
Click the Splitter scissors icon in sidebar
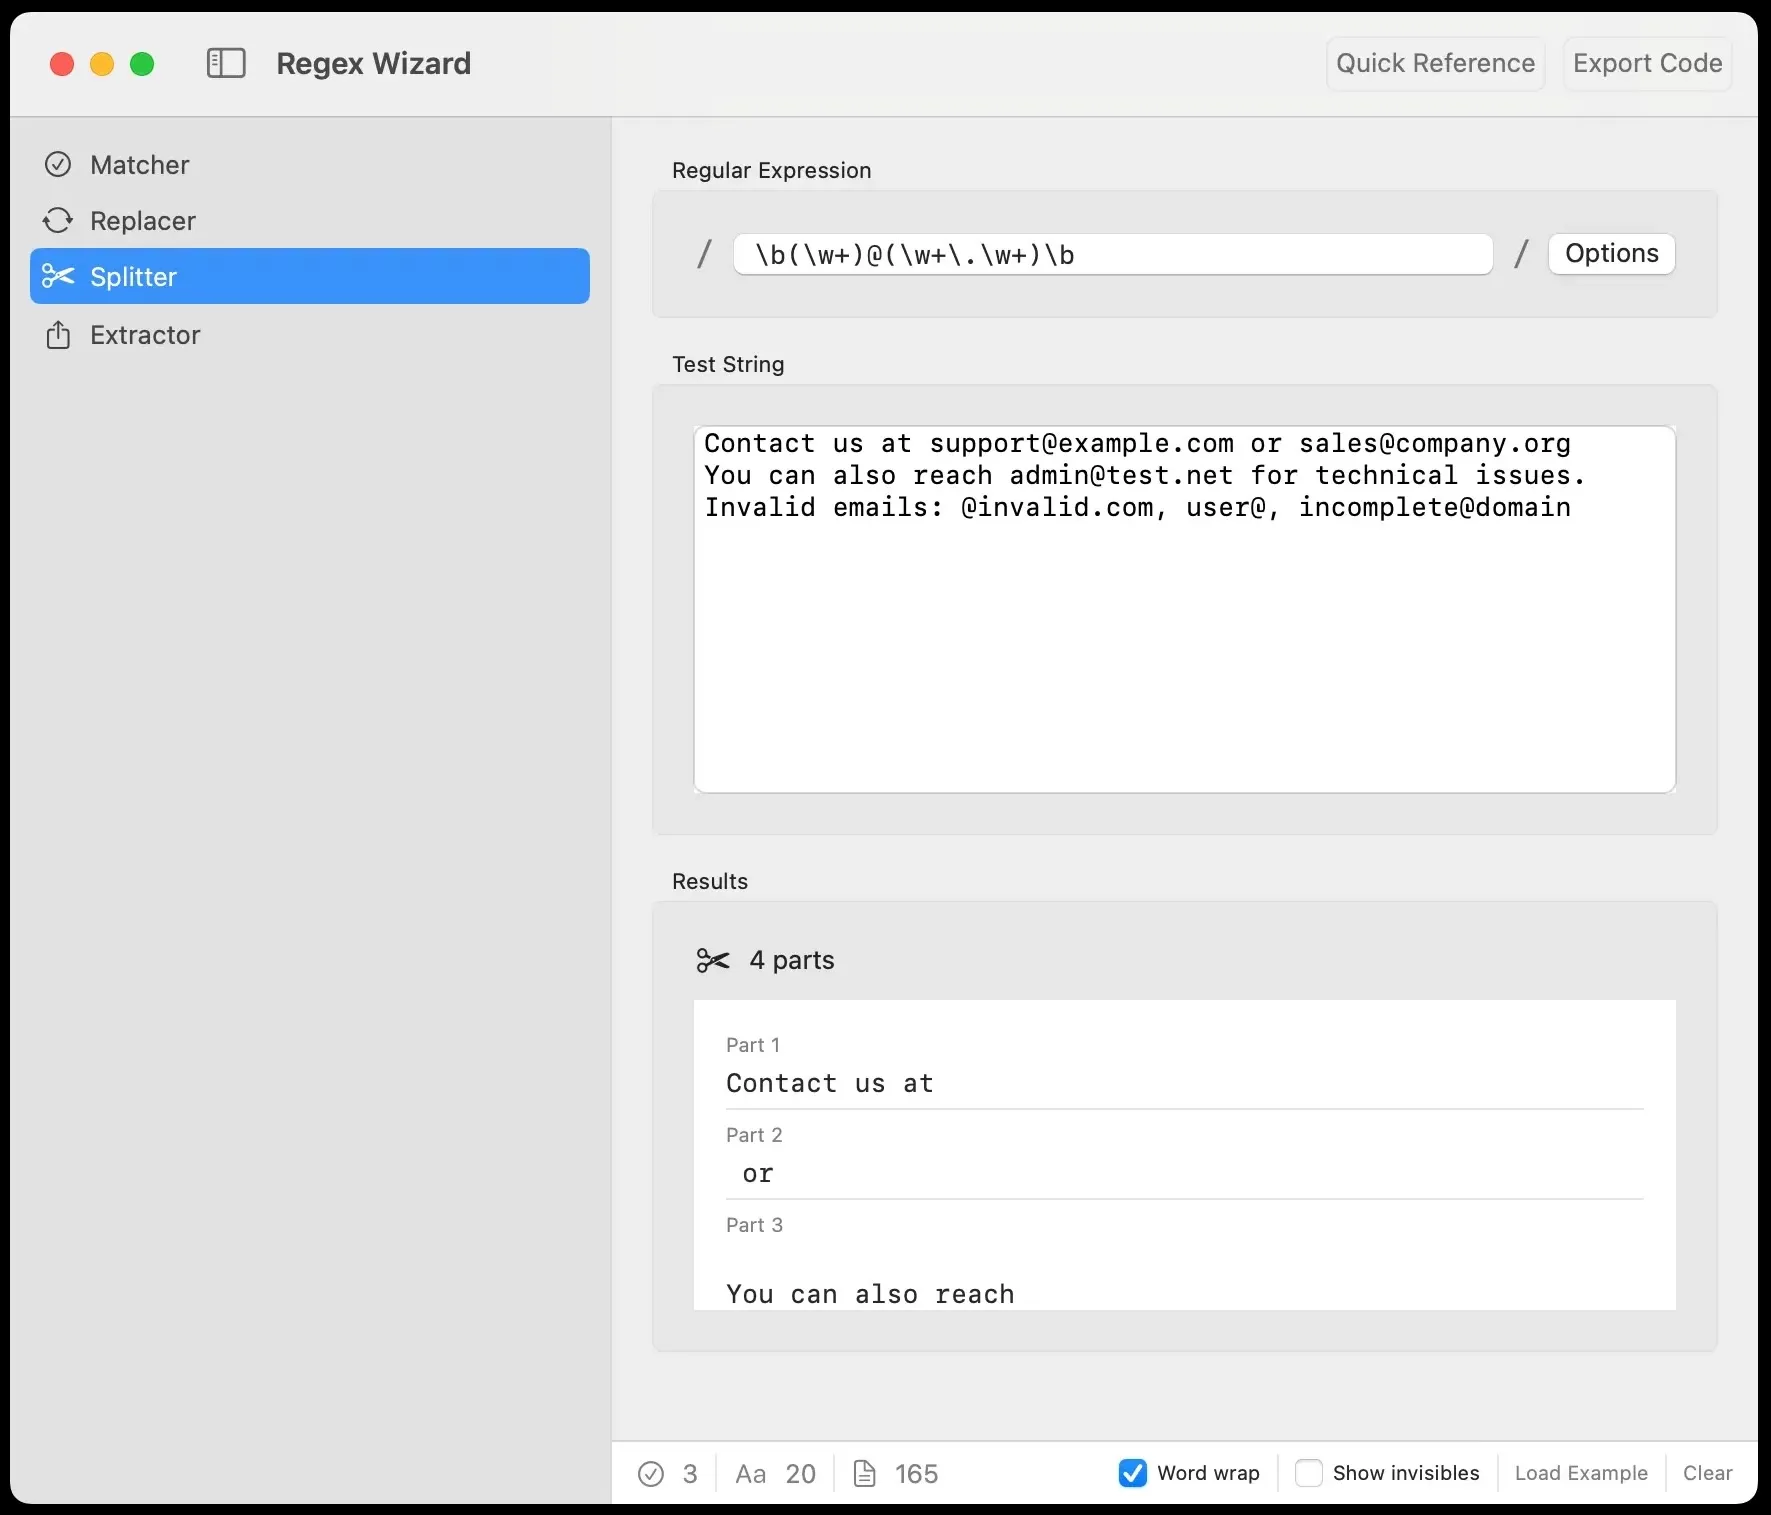click(59, 277)
